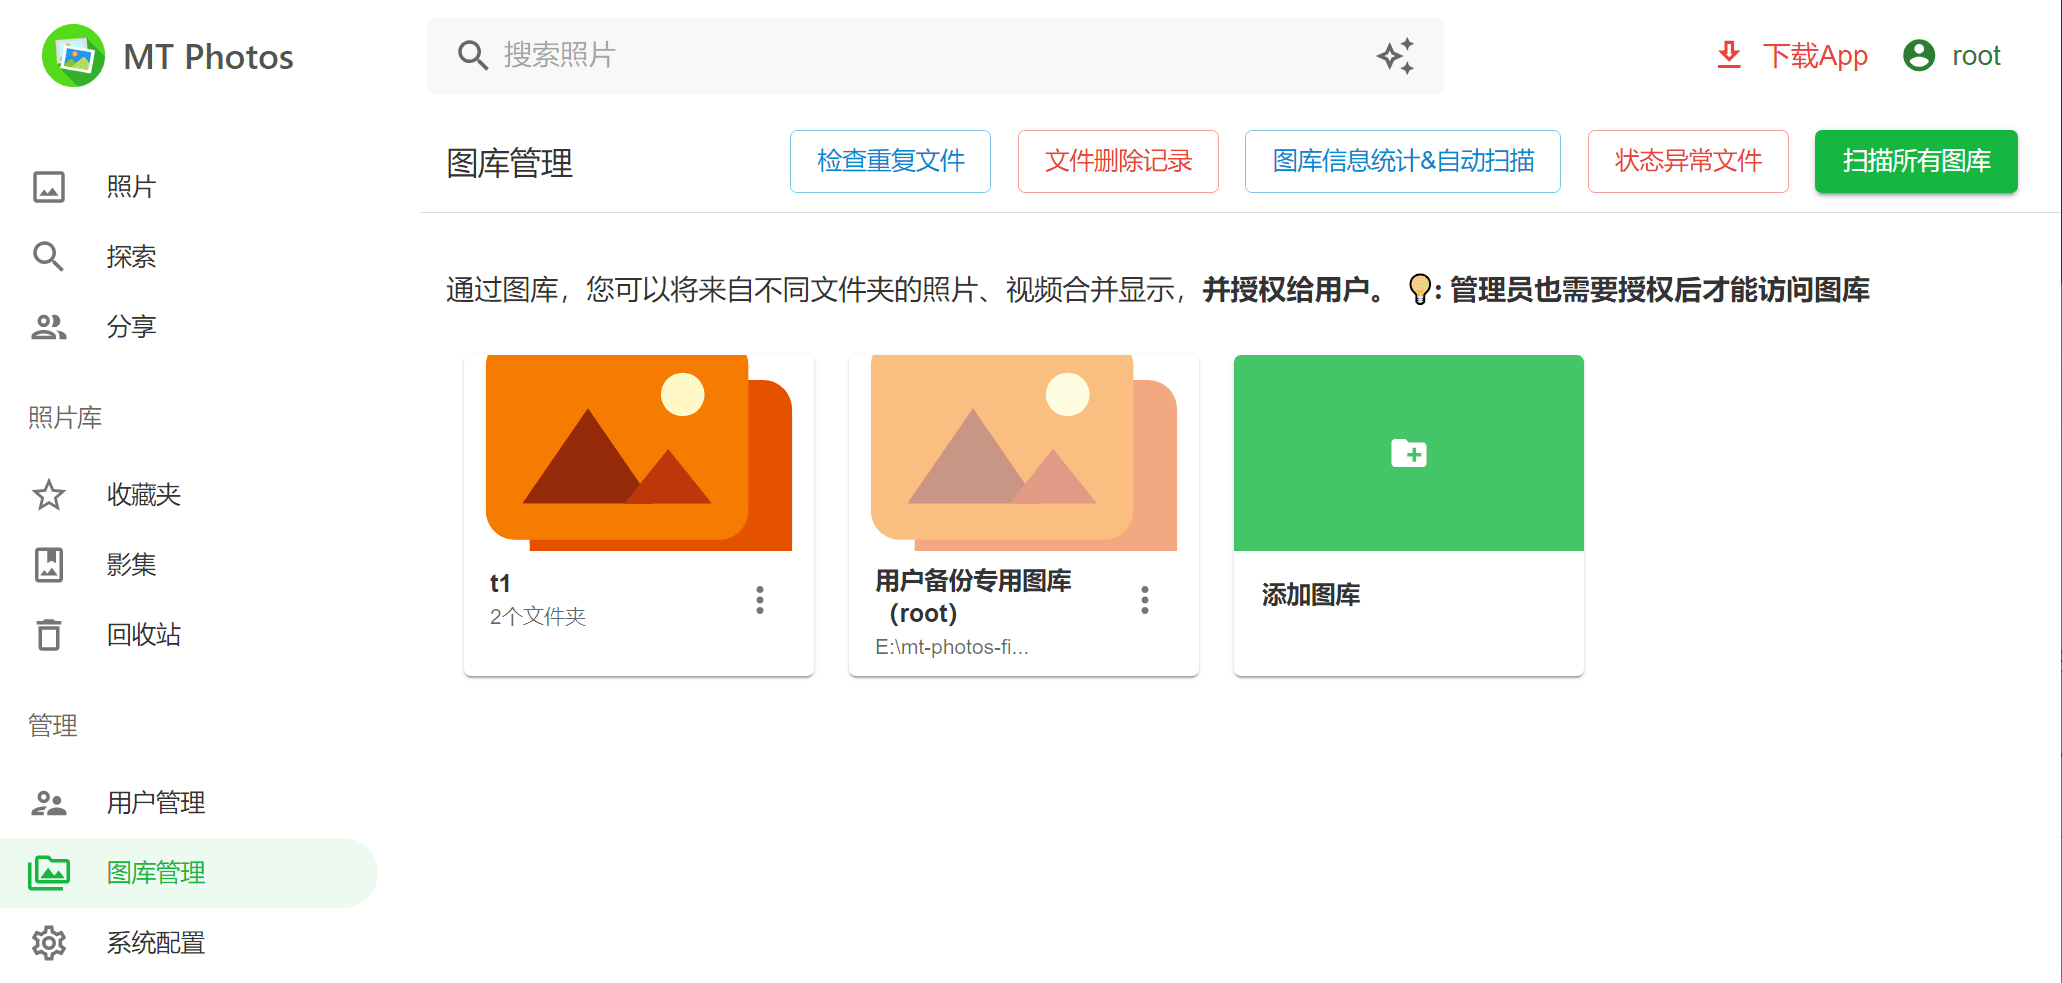2062x983 pixels.
Task: Click the root user avatar icon
Action: coord(1918,56)
